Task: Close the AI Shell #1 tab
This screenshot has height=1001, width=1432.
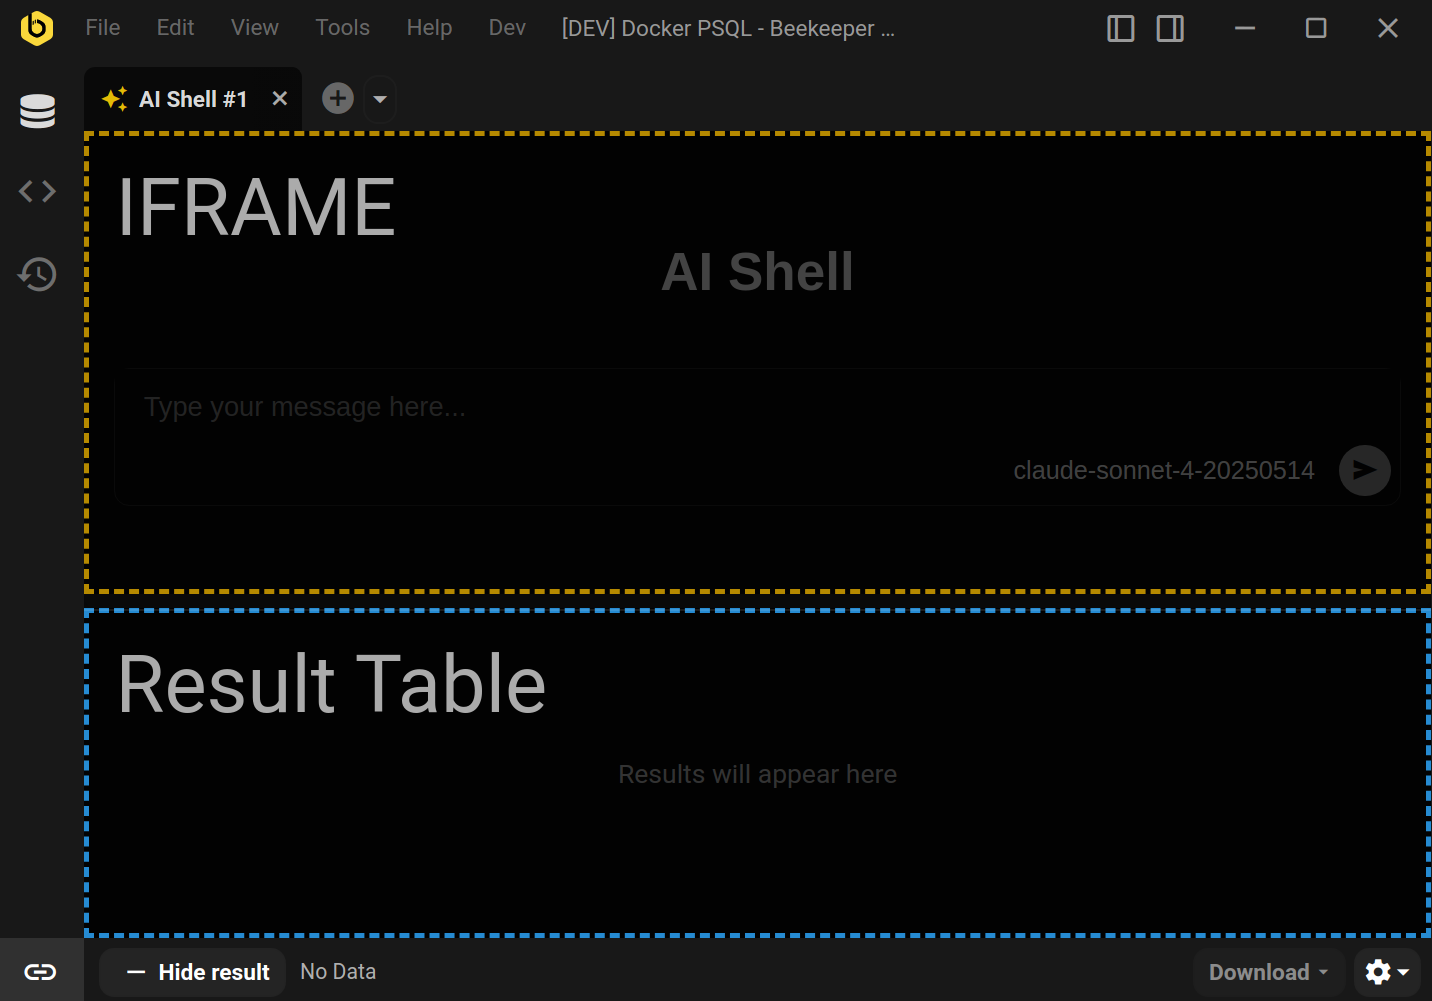Action: (280, 98)
